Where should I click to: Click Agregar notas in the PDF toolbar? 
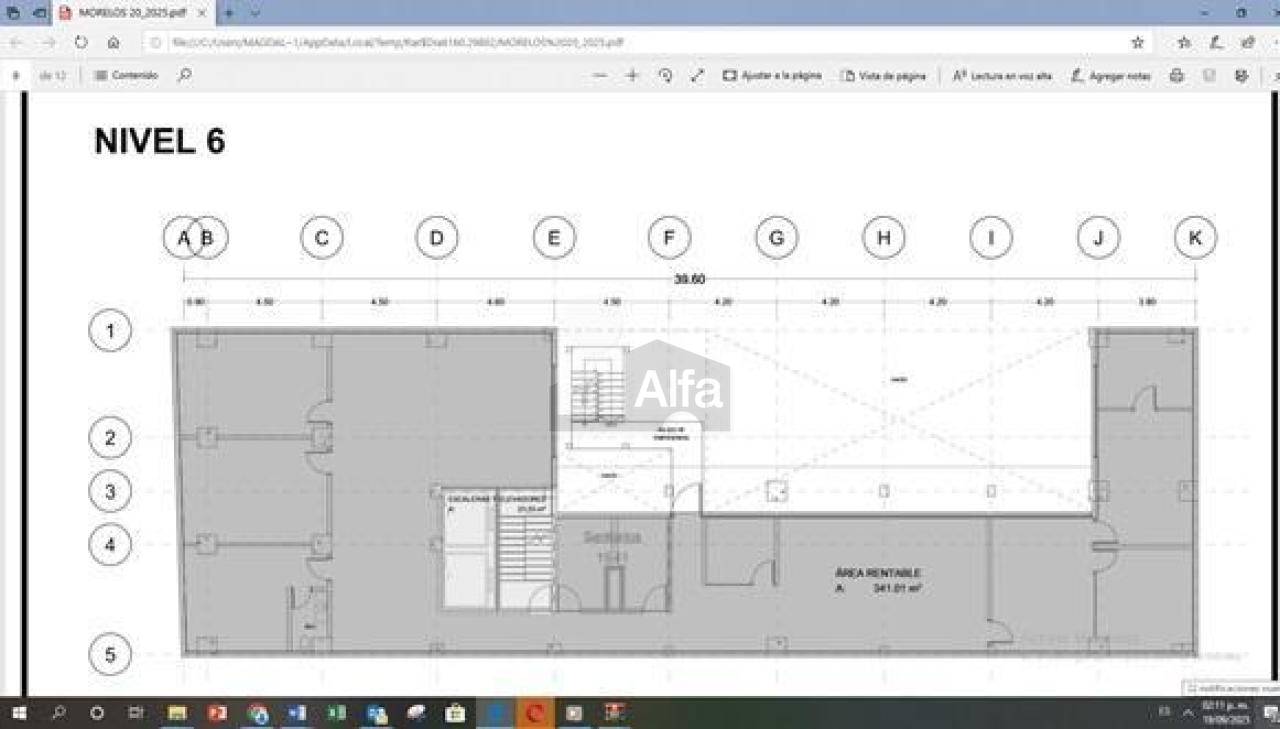pos(1111,76)
